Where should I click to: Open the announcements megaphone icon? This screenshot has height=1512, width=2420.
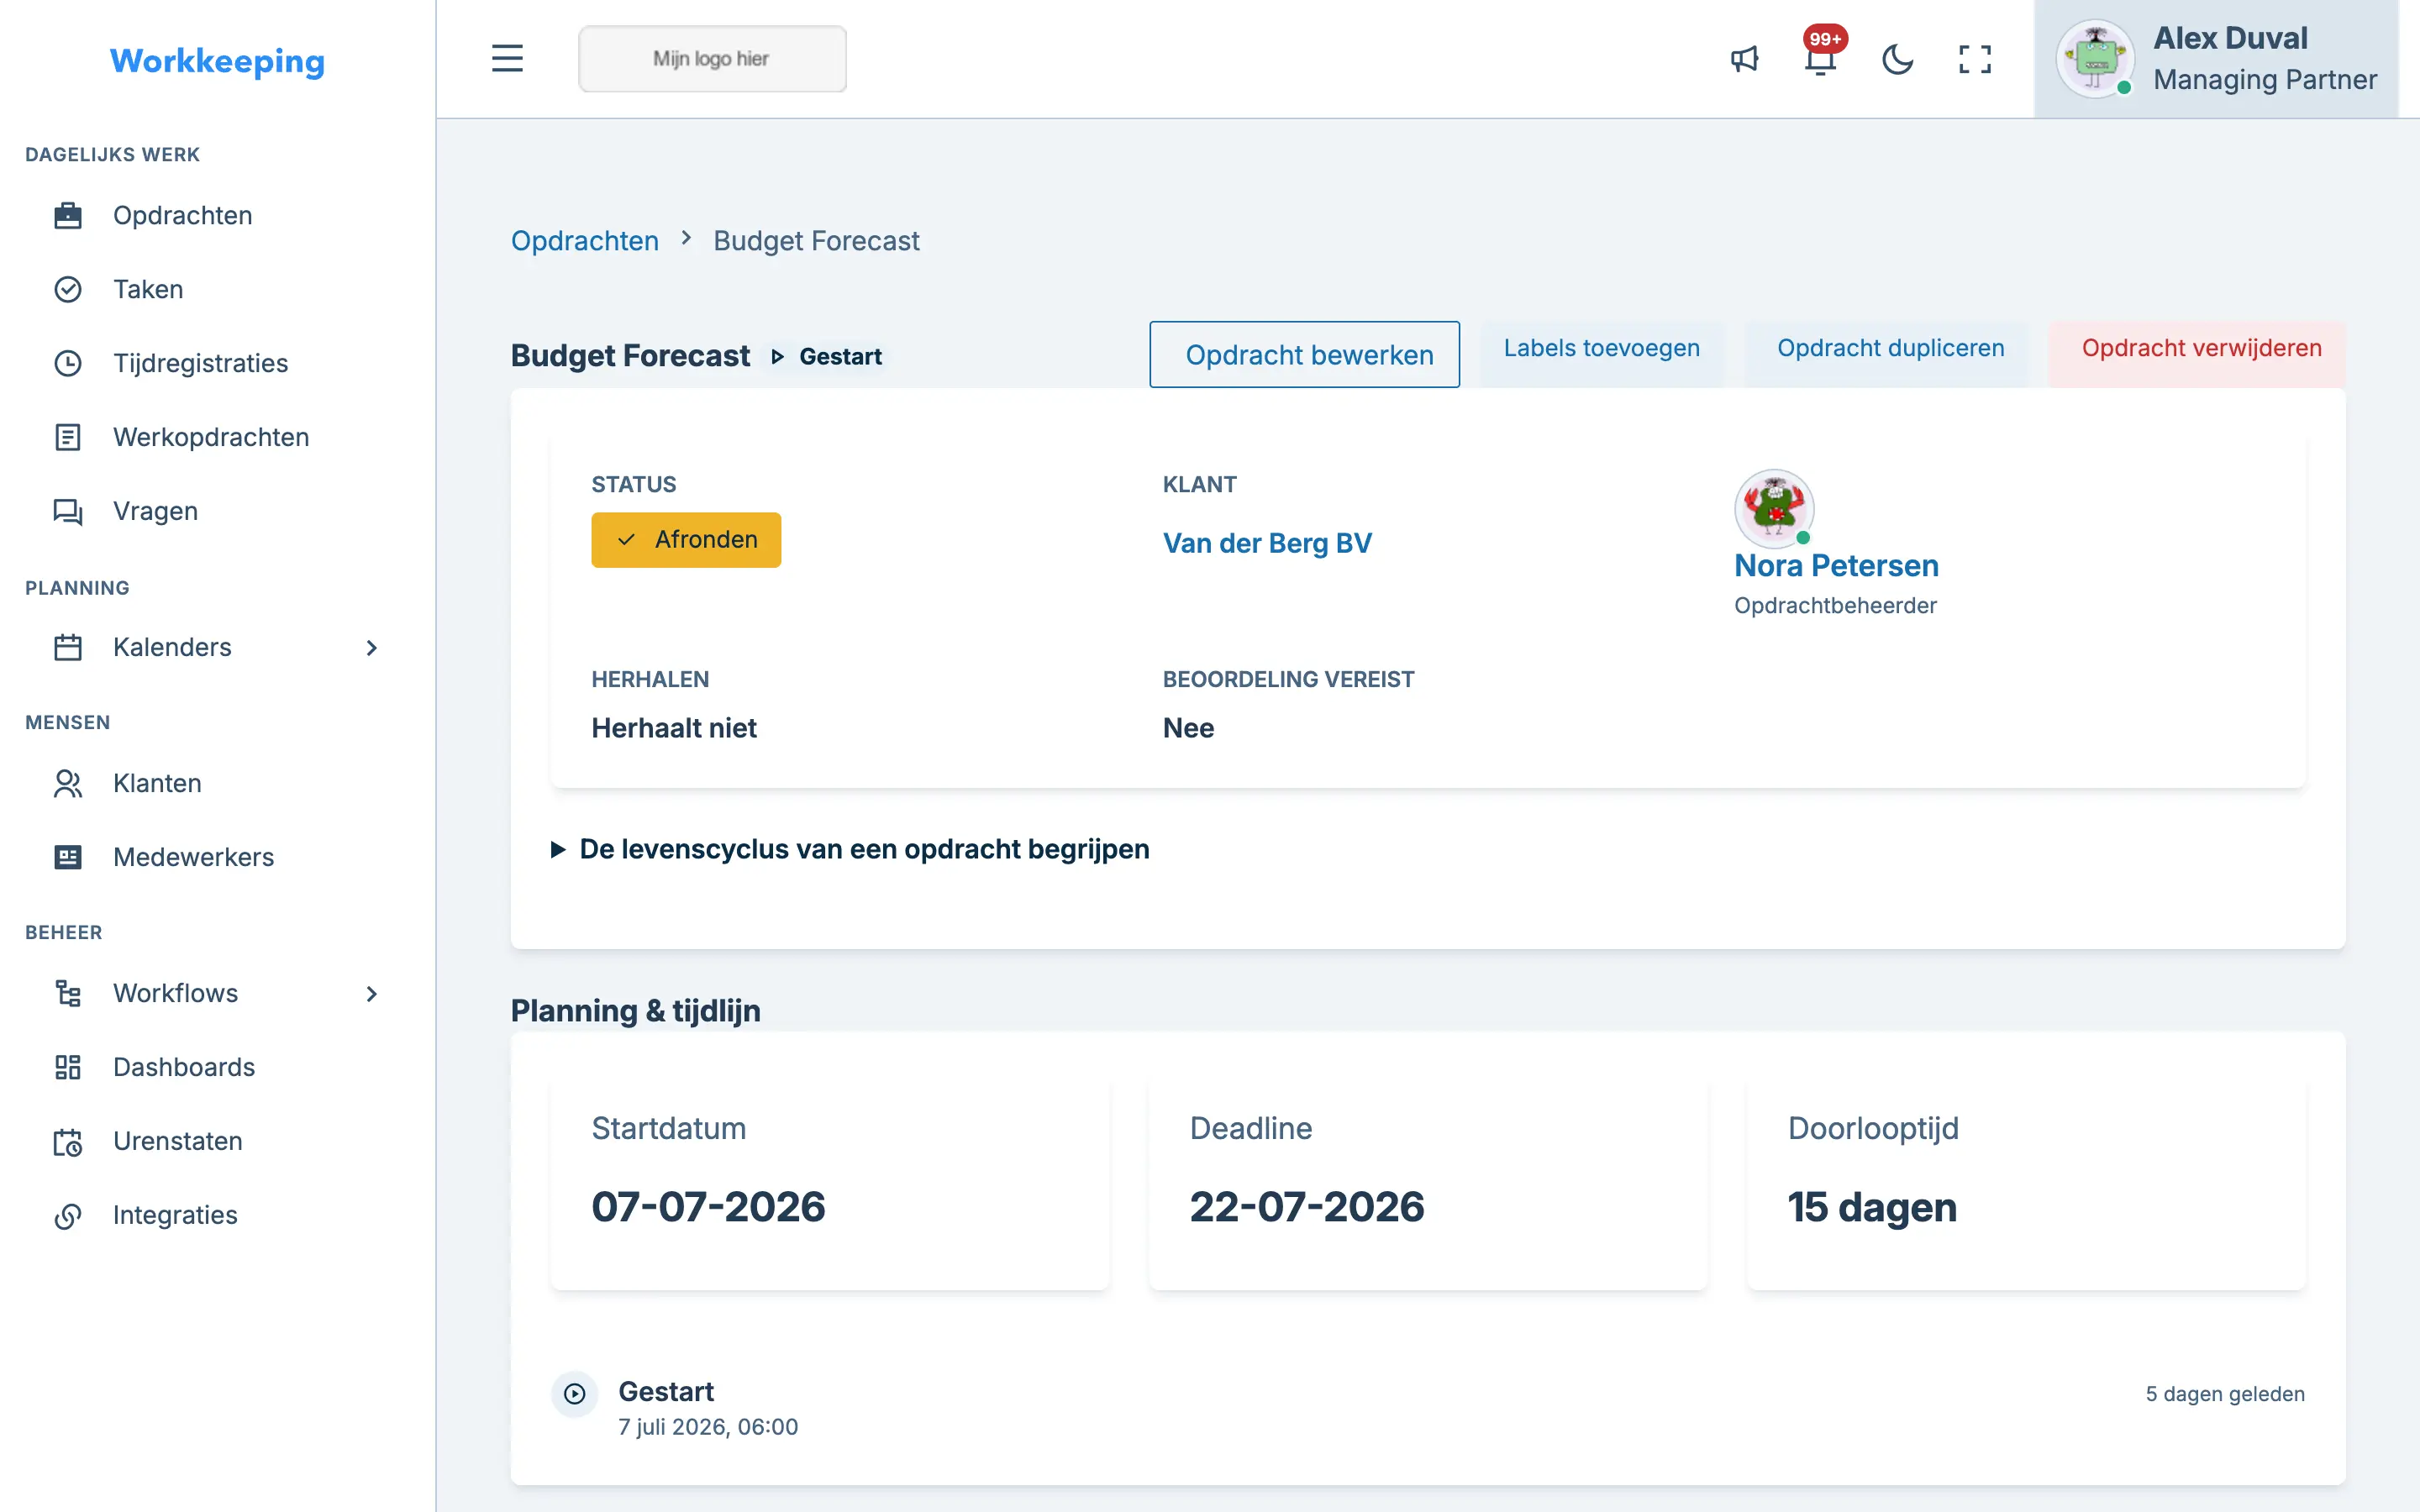coord(1744,59)
